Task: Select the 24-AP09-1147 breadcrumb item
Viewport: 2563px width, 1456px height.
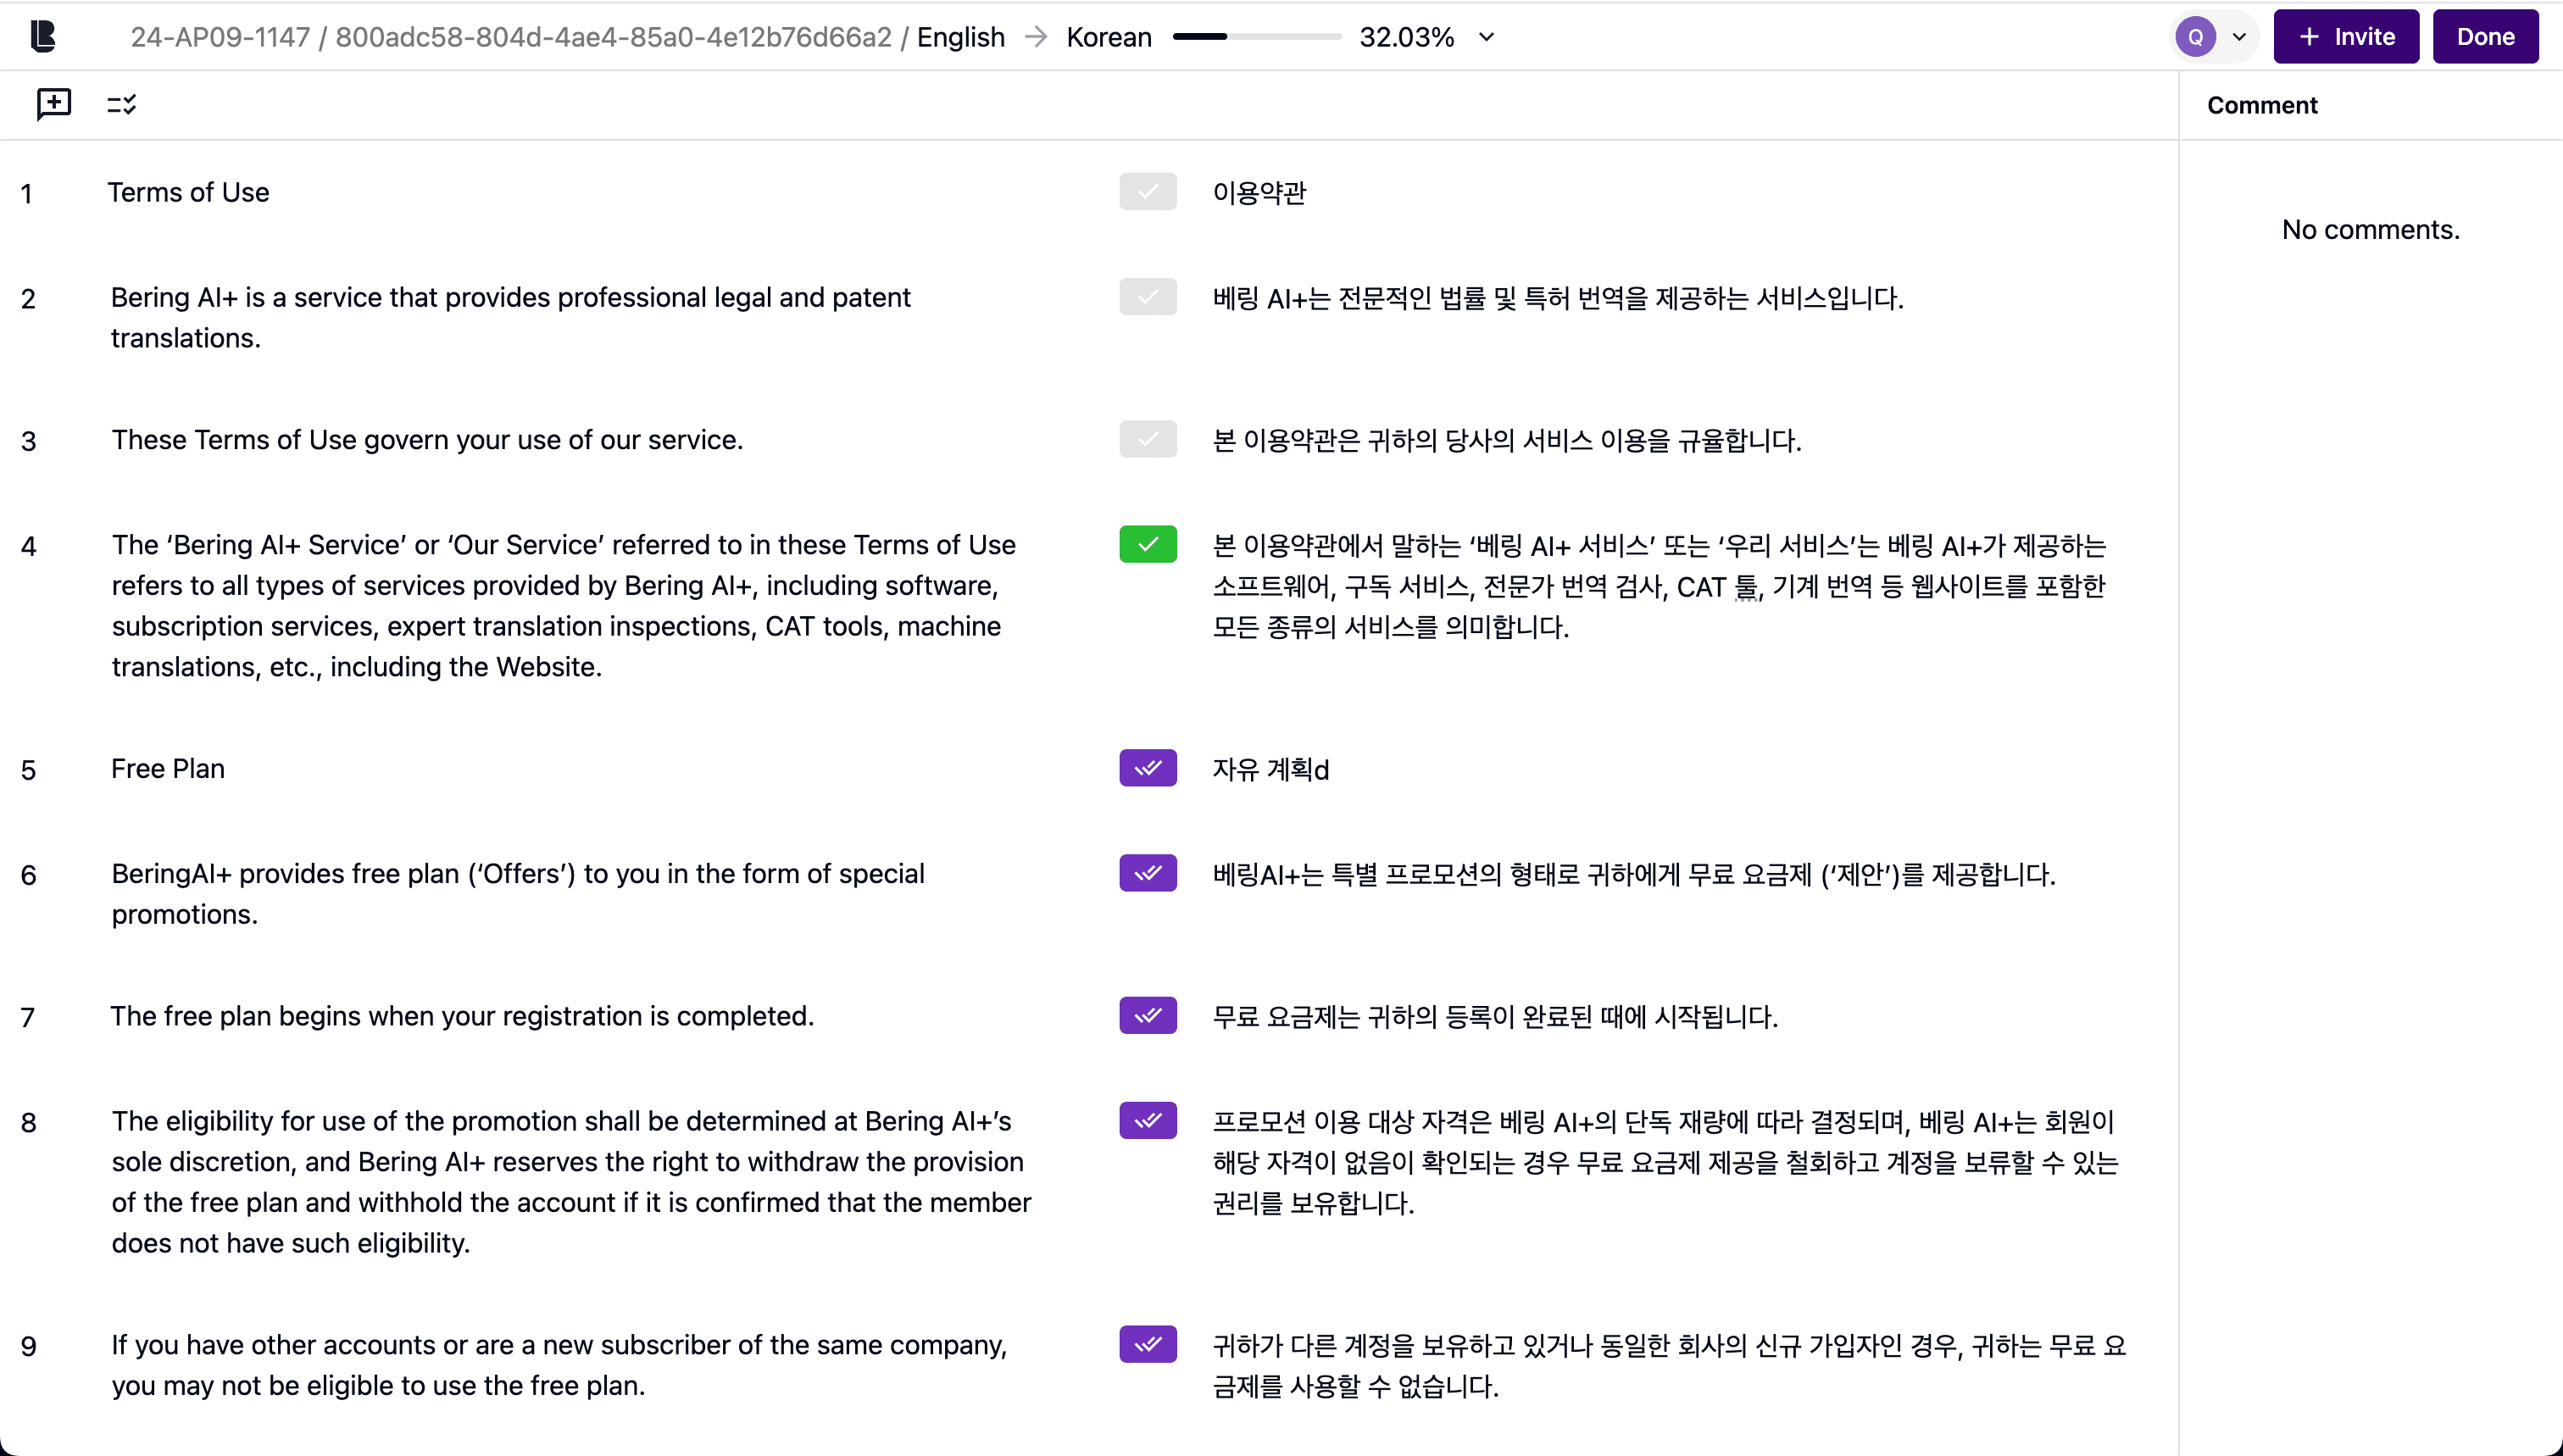Action: pos(220,37)
